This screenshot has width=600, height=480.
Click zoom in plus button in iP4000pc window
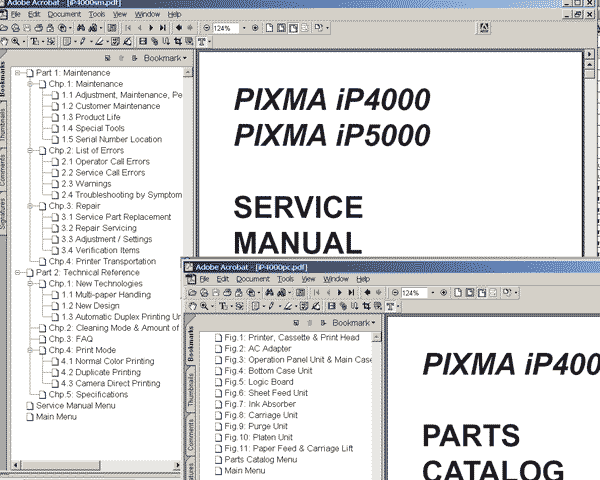(x=443, y=293)
